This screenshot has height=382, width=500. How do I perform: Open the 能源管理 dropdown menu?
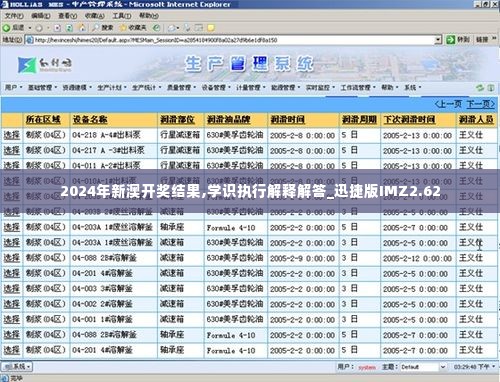click(285, 88)
